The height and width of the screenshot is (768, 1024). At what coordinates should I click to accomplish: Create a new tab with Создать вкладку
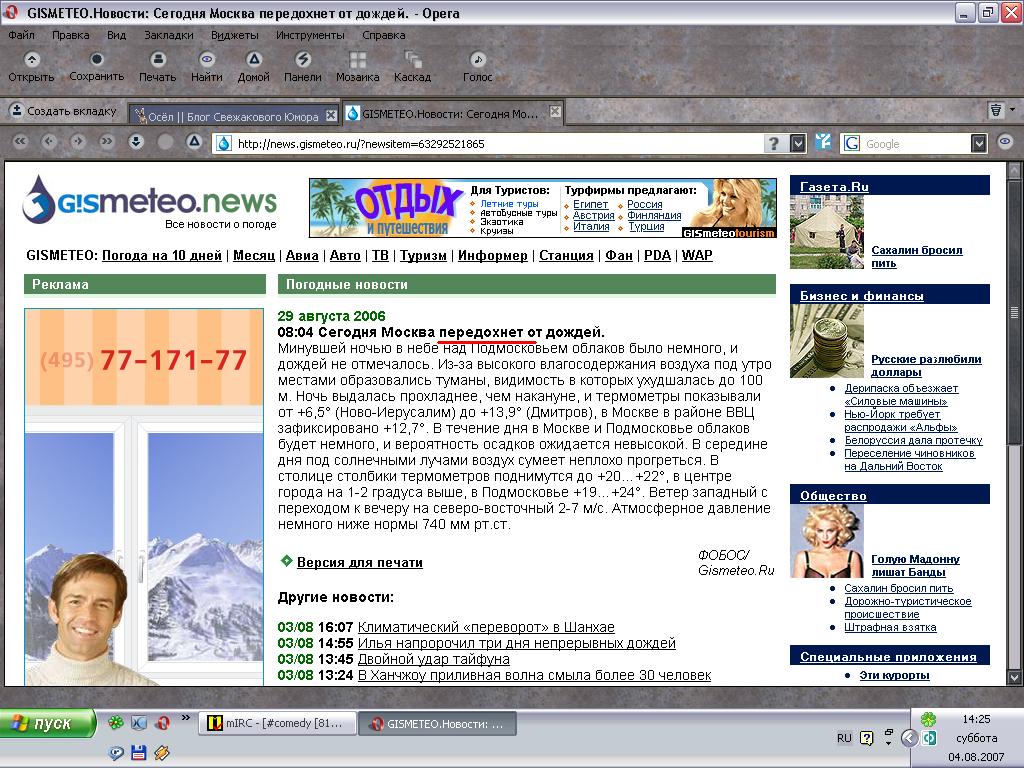pyautogui.click(x=62, y=112)
